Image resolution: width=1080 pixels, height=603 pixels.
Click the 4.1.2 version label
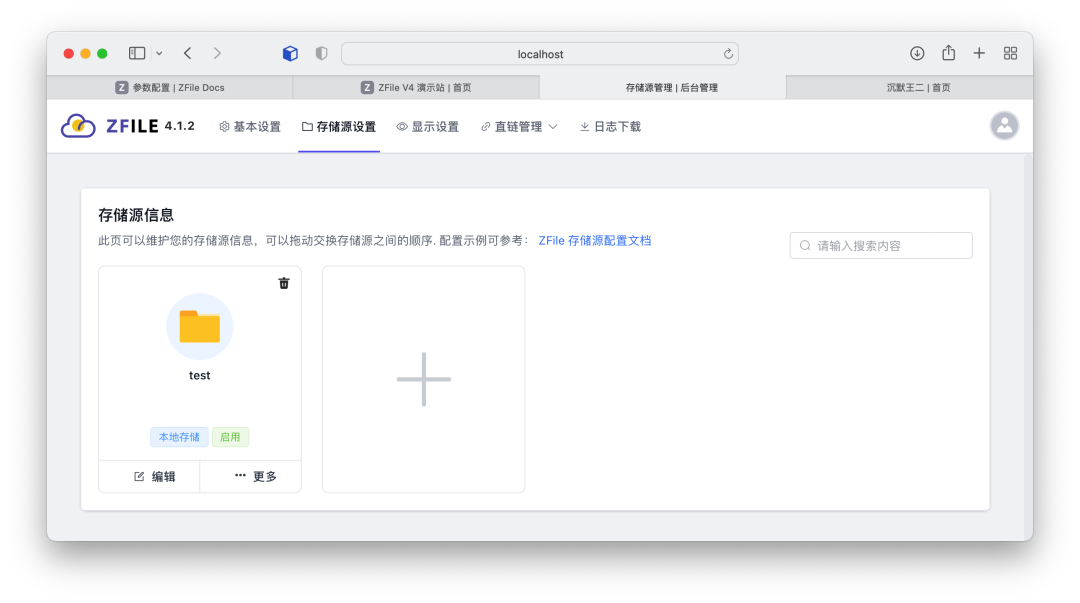pyautogui.click(x=180, y=126)
